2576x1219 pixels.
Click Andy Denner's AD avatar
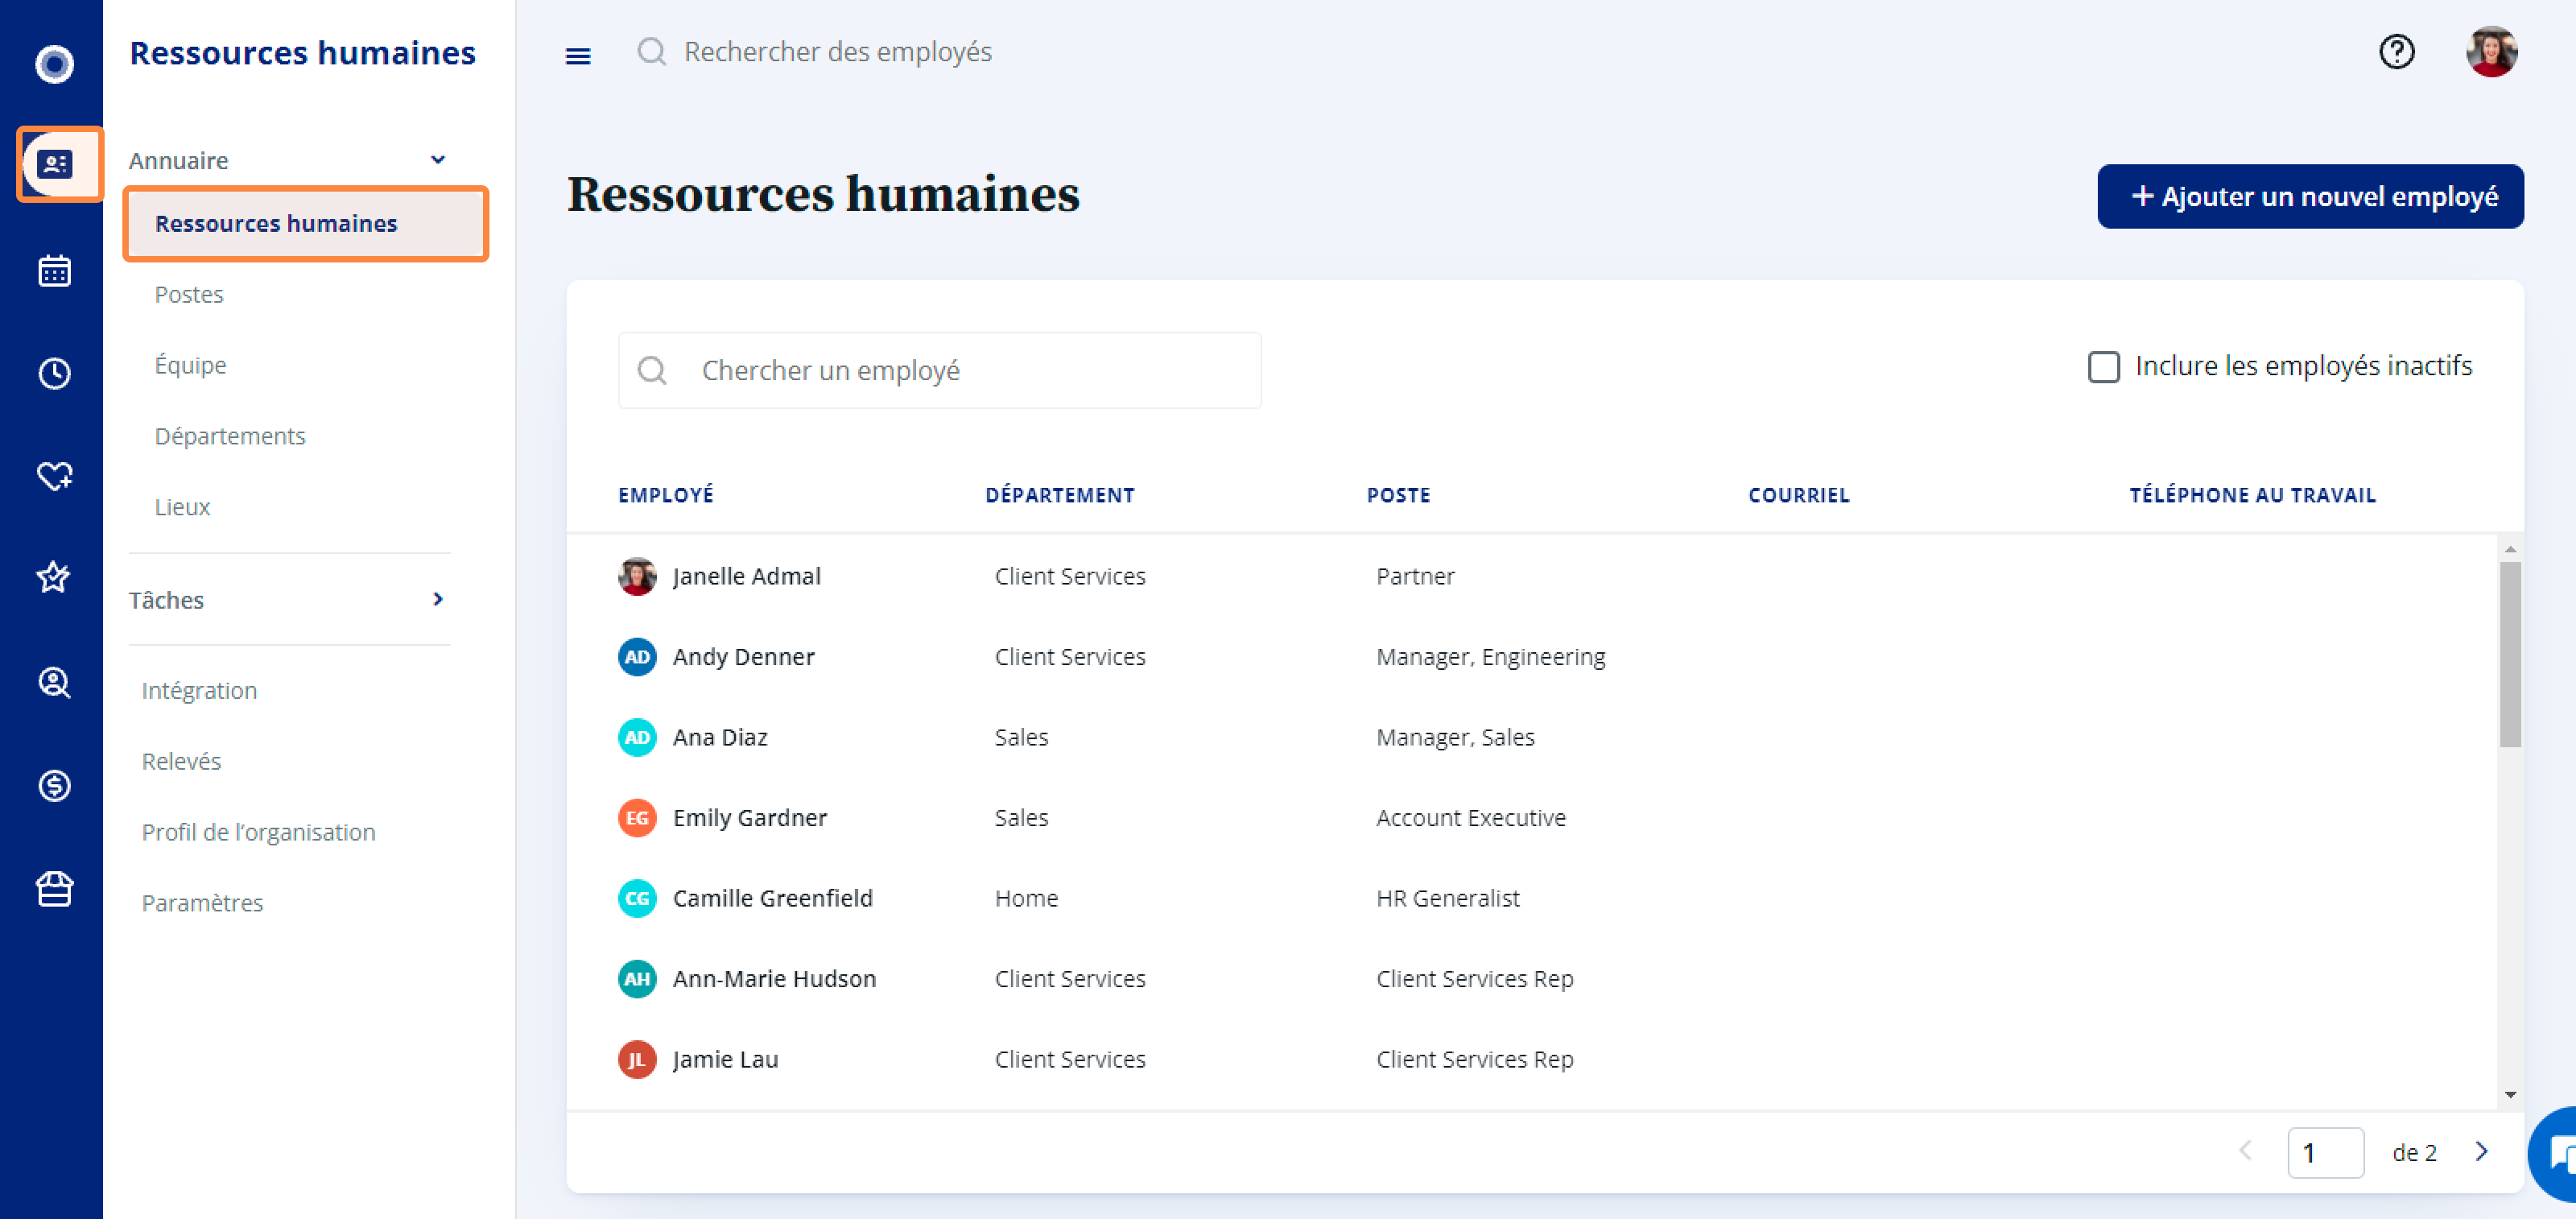637,657
